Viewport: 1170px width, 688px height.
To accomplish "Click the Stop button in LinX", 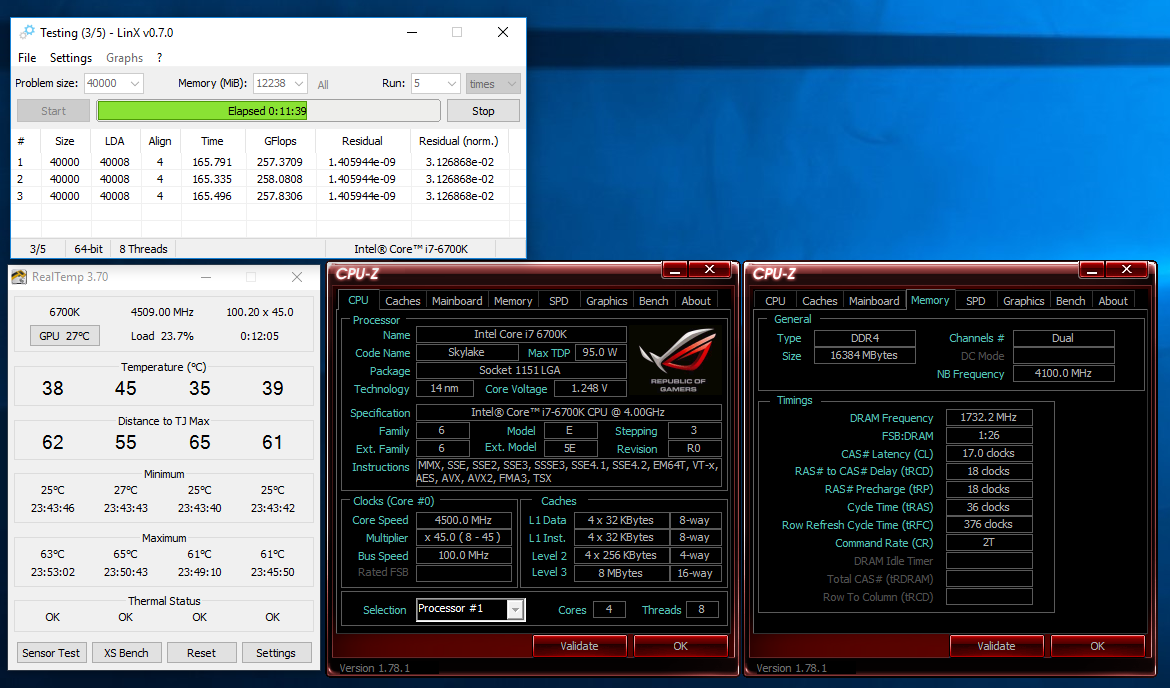I will (483, 110).
